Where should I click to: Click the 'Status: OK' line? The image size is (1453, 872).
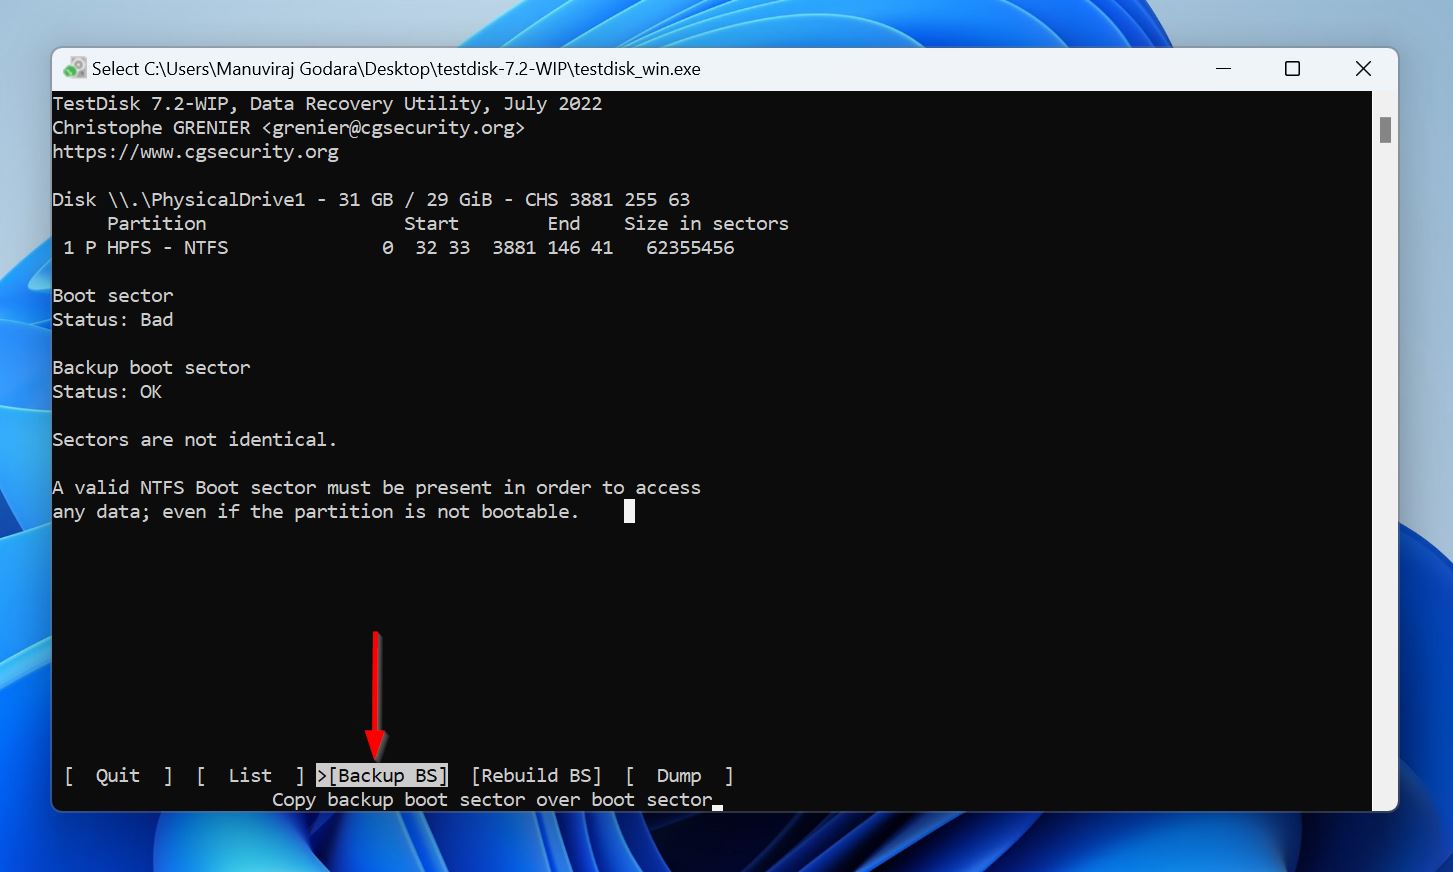107,392
